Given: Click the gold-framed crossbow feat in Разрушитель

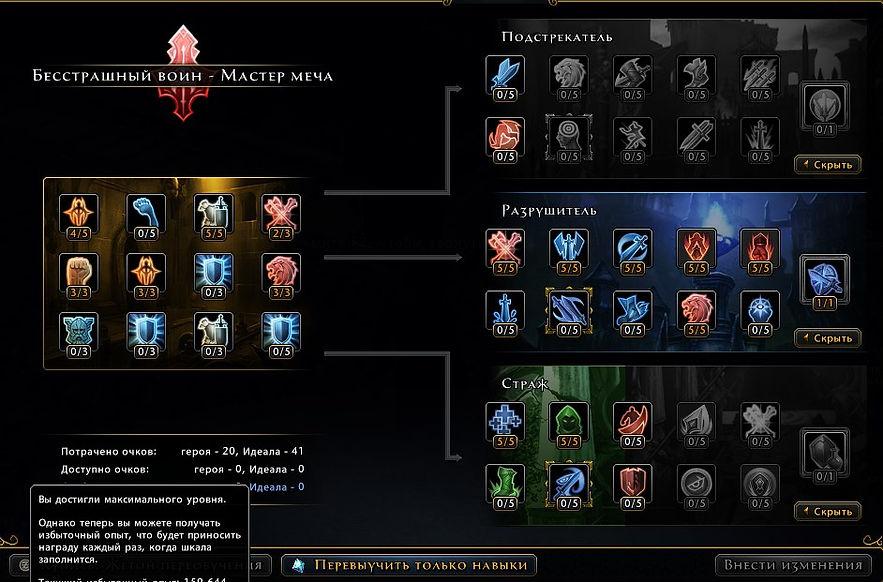Looking at the screenshot, I should 569,311.
